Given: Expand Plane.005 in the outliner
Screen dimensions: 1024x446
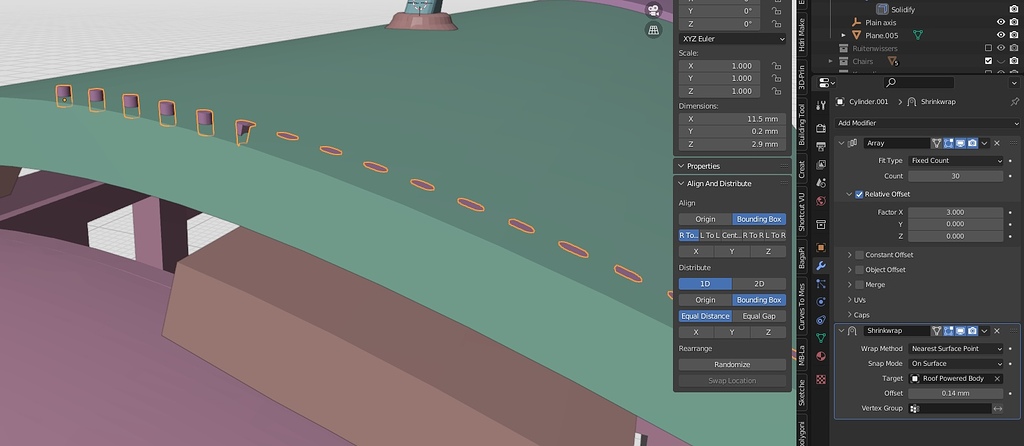Looking at the screenshot, I should click(x=843, y=35).
